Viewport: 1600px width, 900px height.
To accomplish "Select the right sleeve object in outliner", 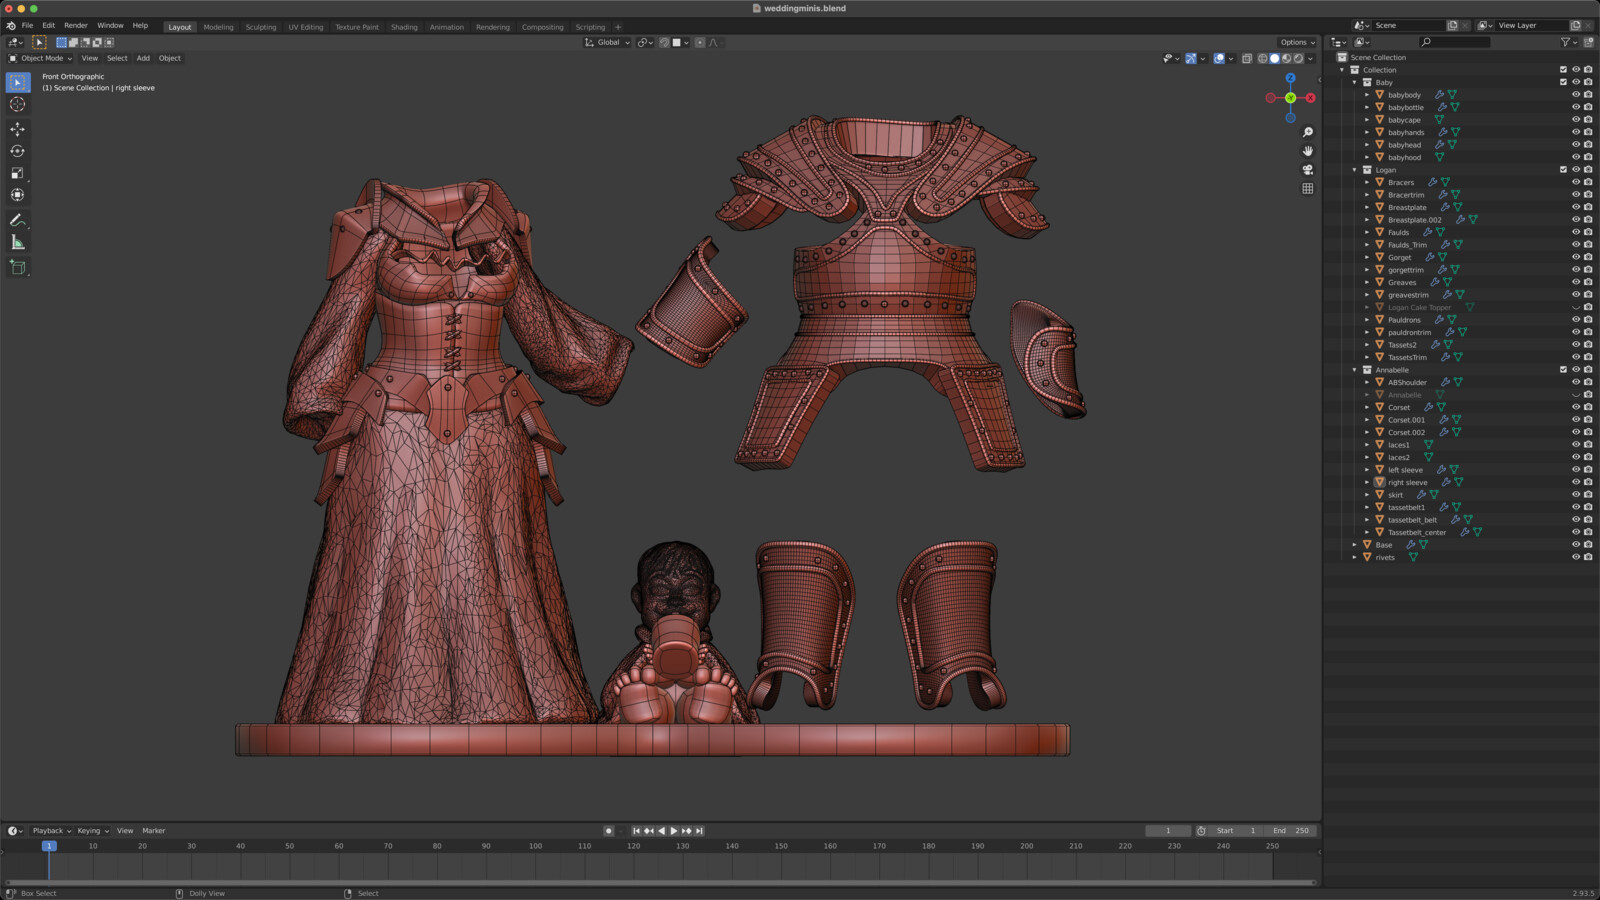I will coord(1407,482).
